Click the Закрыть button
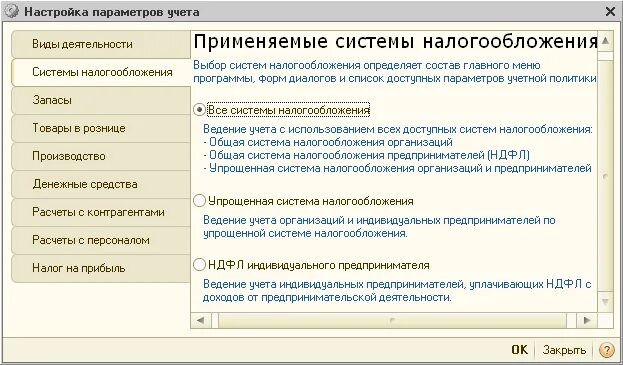 564,350
